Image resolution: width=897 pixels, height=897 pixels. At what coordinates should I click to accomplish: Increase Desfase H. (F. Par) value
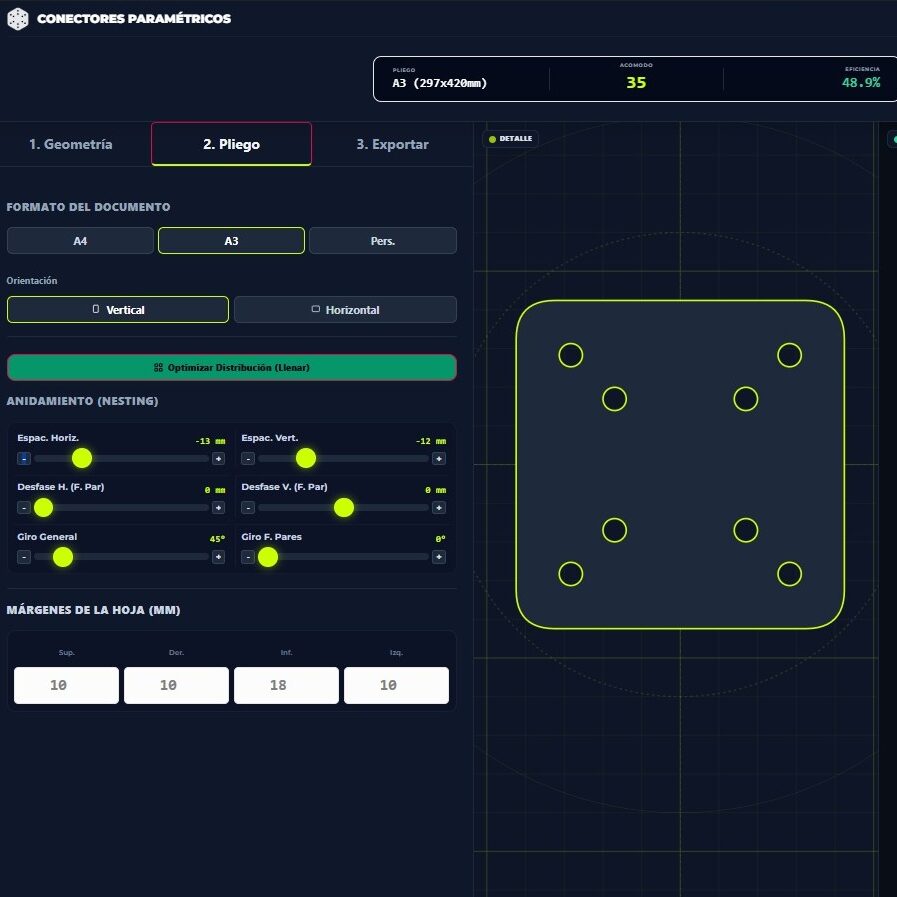pyautogui.click(x=219, y=507)
